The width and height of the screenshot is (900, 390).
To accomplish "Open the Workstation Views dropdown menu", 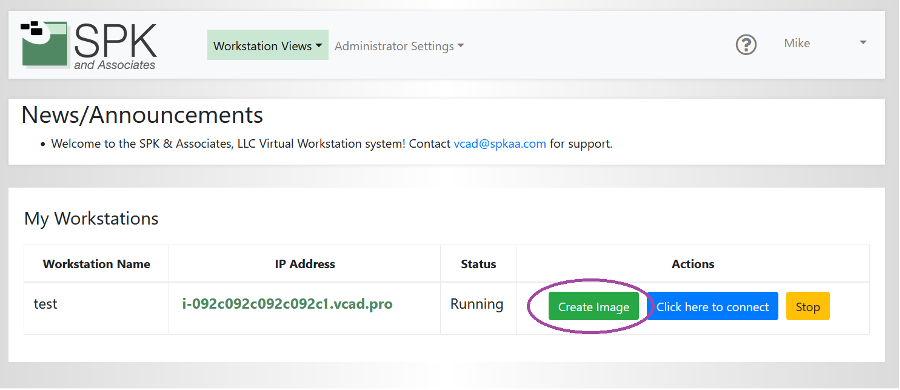I will click(267, 45).
